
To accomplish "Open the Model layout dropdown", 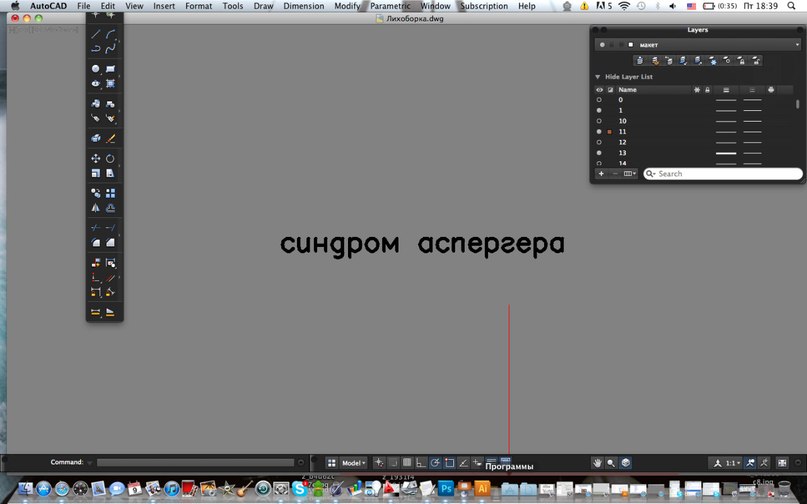I will tap(353, 463).
